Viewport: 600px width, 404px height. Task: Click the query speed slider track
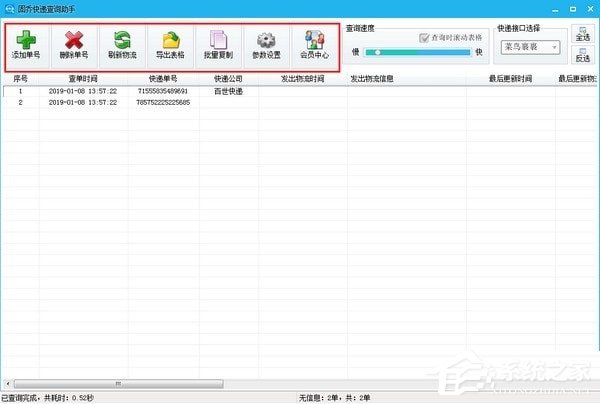tap(417, 52)
